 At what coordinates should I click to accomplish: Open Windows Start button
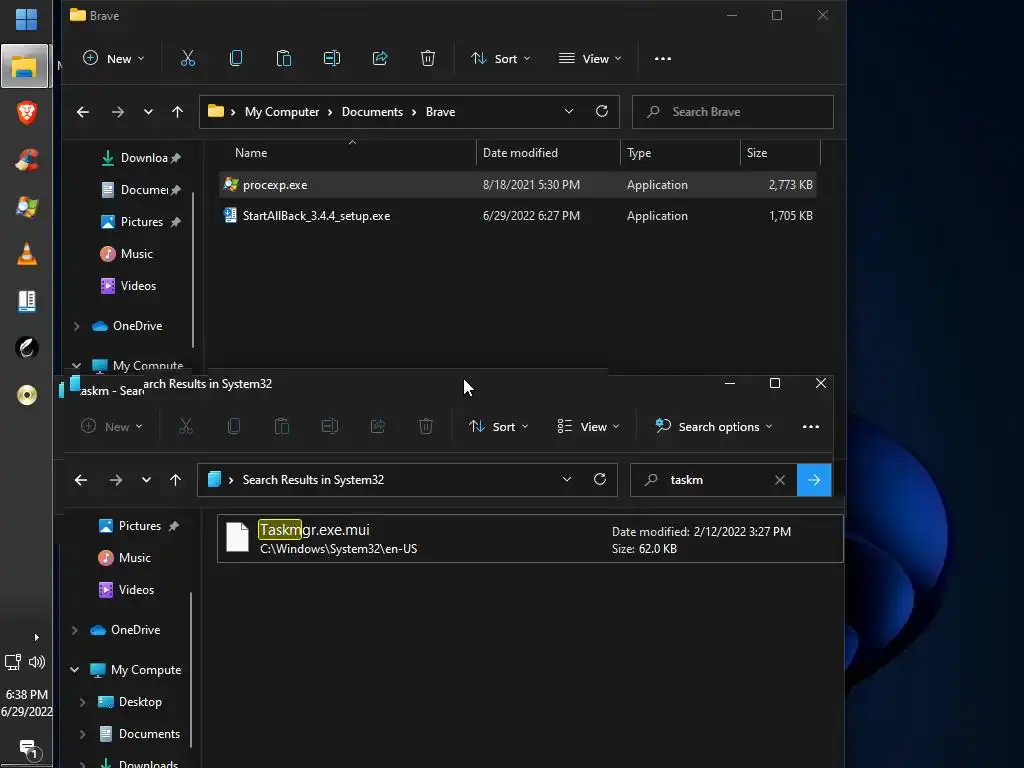(x=26, y=20)
